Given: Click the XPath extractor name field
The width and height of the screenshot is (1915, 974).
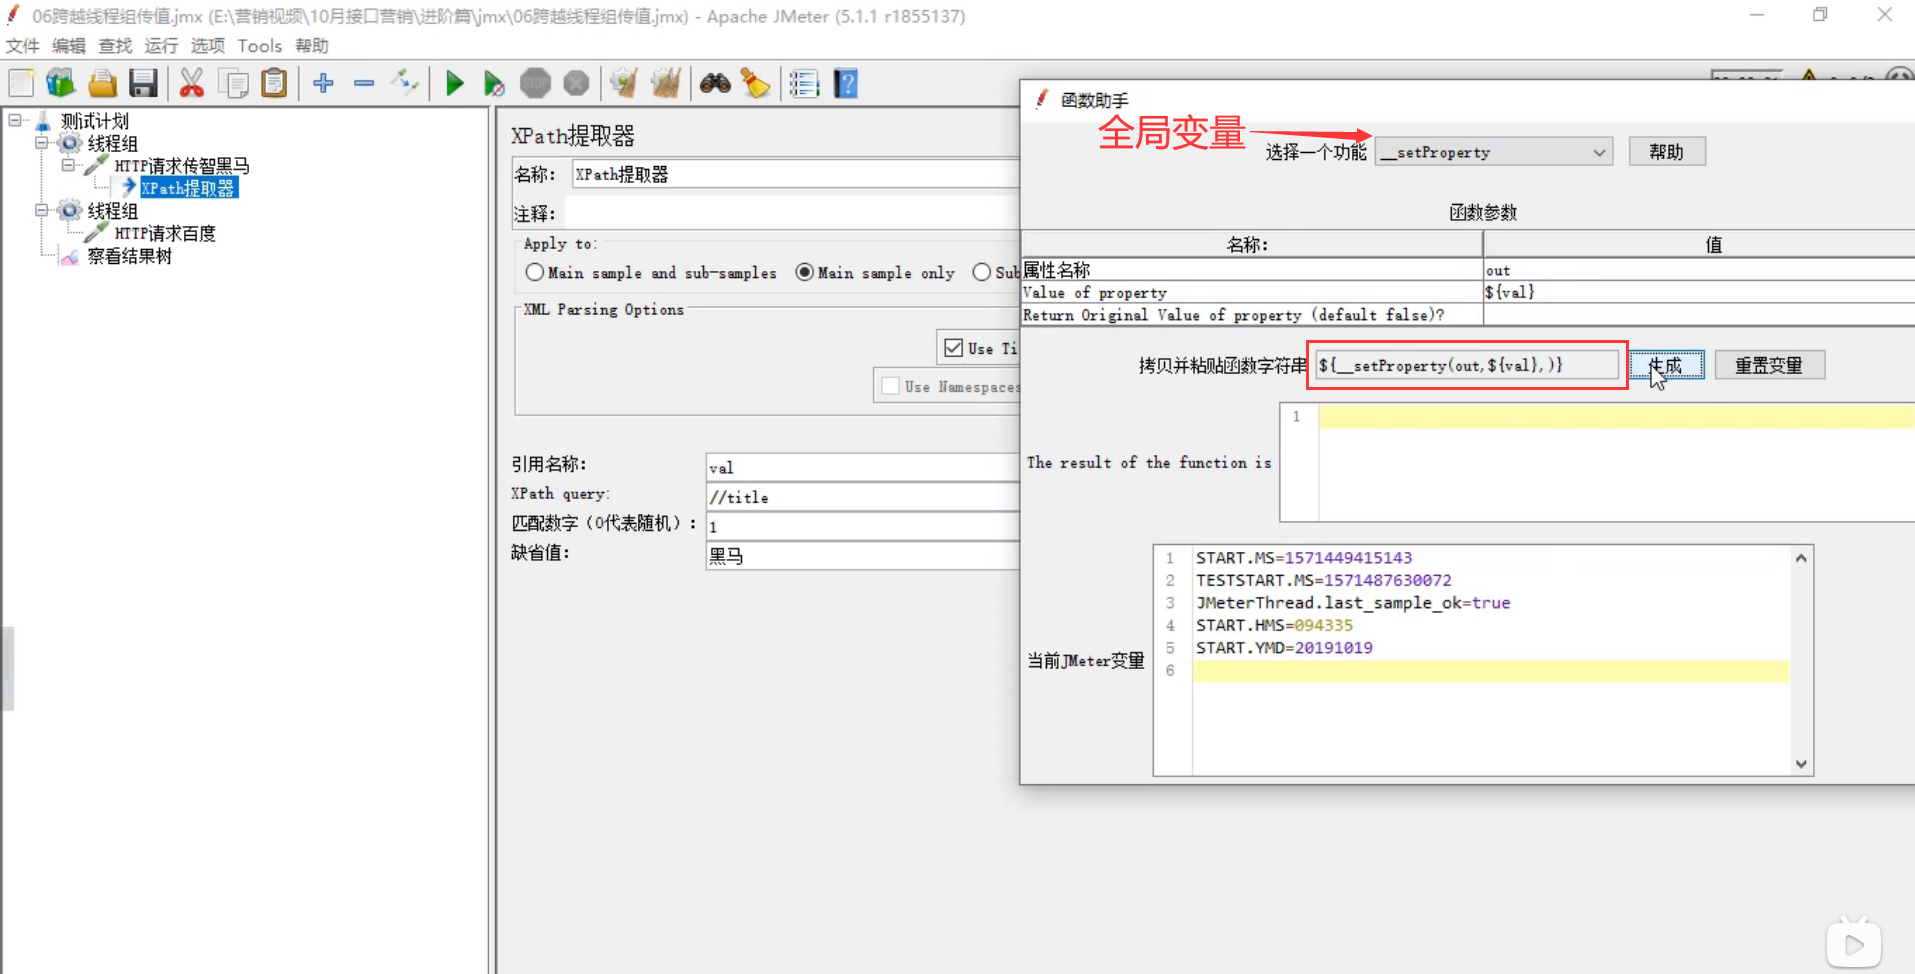Looking at the screenshot, I should pos(795,174).
